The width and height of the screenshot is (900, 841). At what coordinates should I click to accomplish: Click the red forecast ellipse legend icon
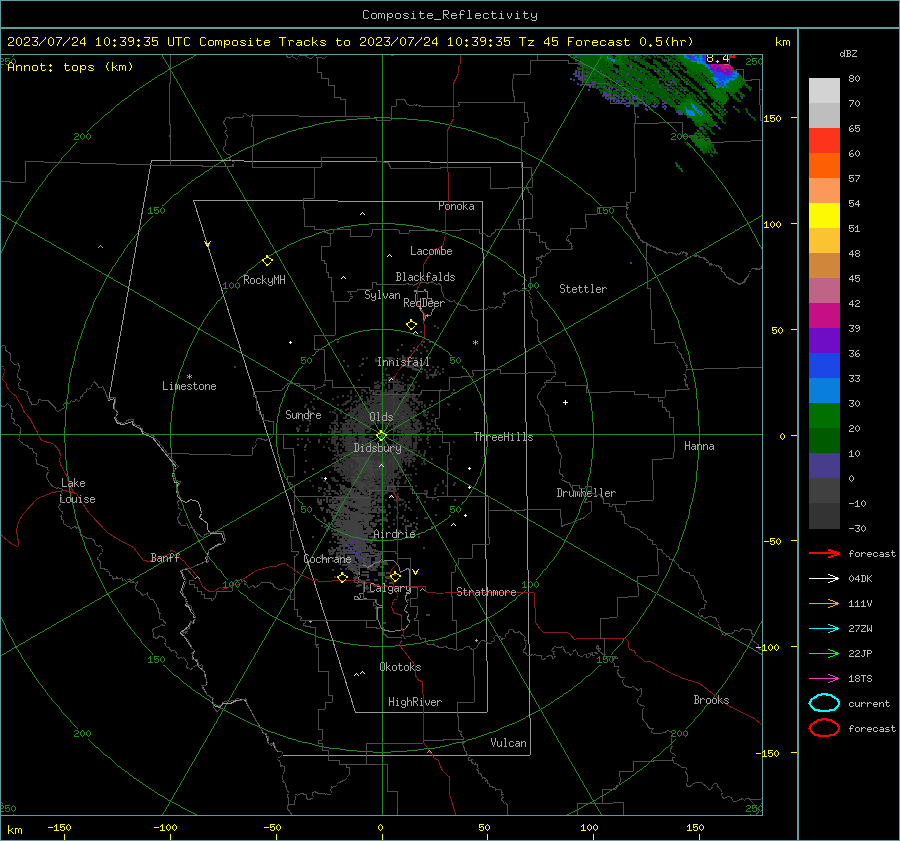(824, 728)
